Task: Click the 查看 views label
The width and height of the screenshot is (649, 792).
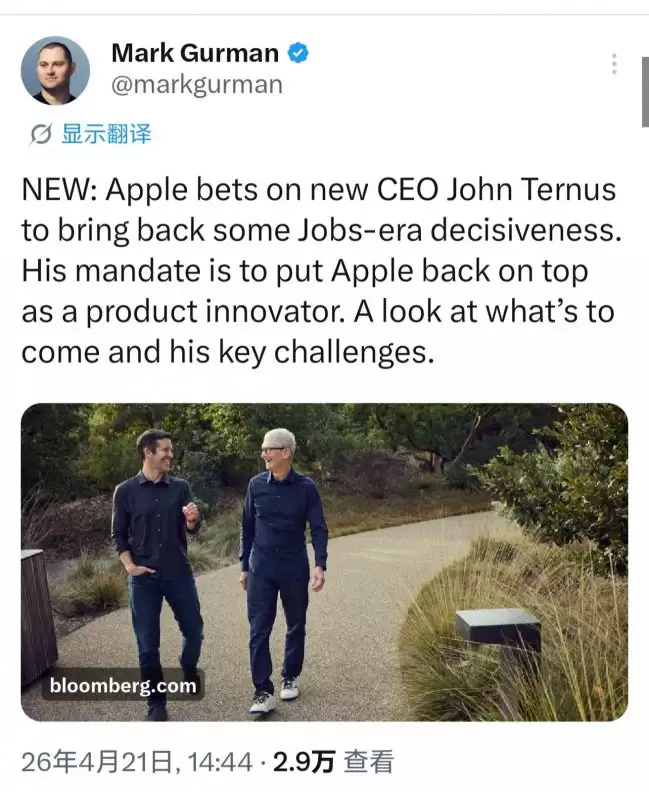Action: [x=368, y=762]
